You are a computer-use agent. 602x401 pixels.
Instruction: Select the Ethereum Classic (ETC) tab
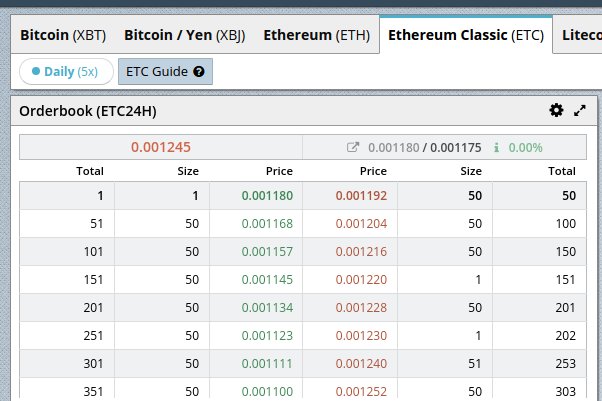click(x=466, y=35)
